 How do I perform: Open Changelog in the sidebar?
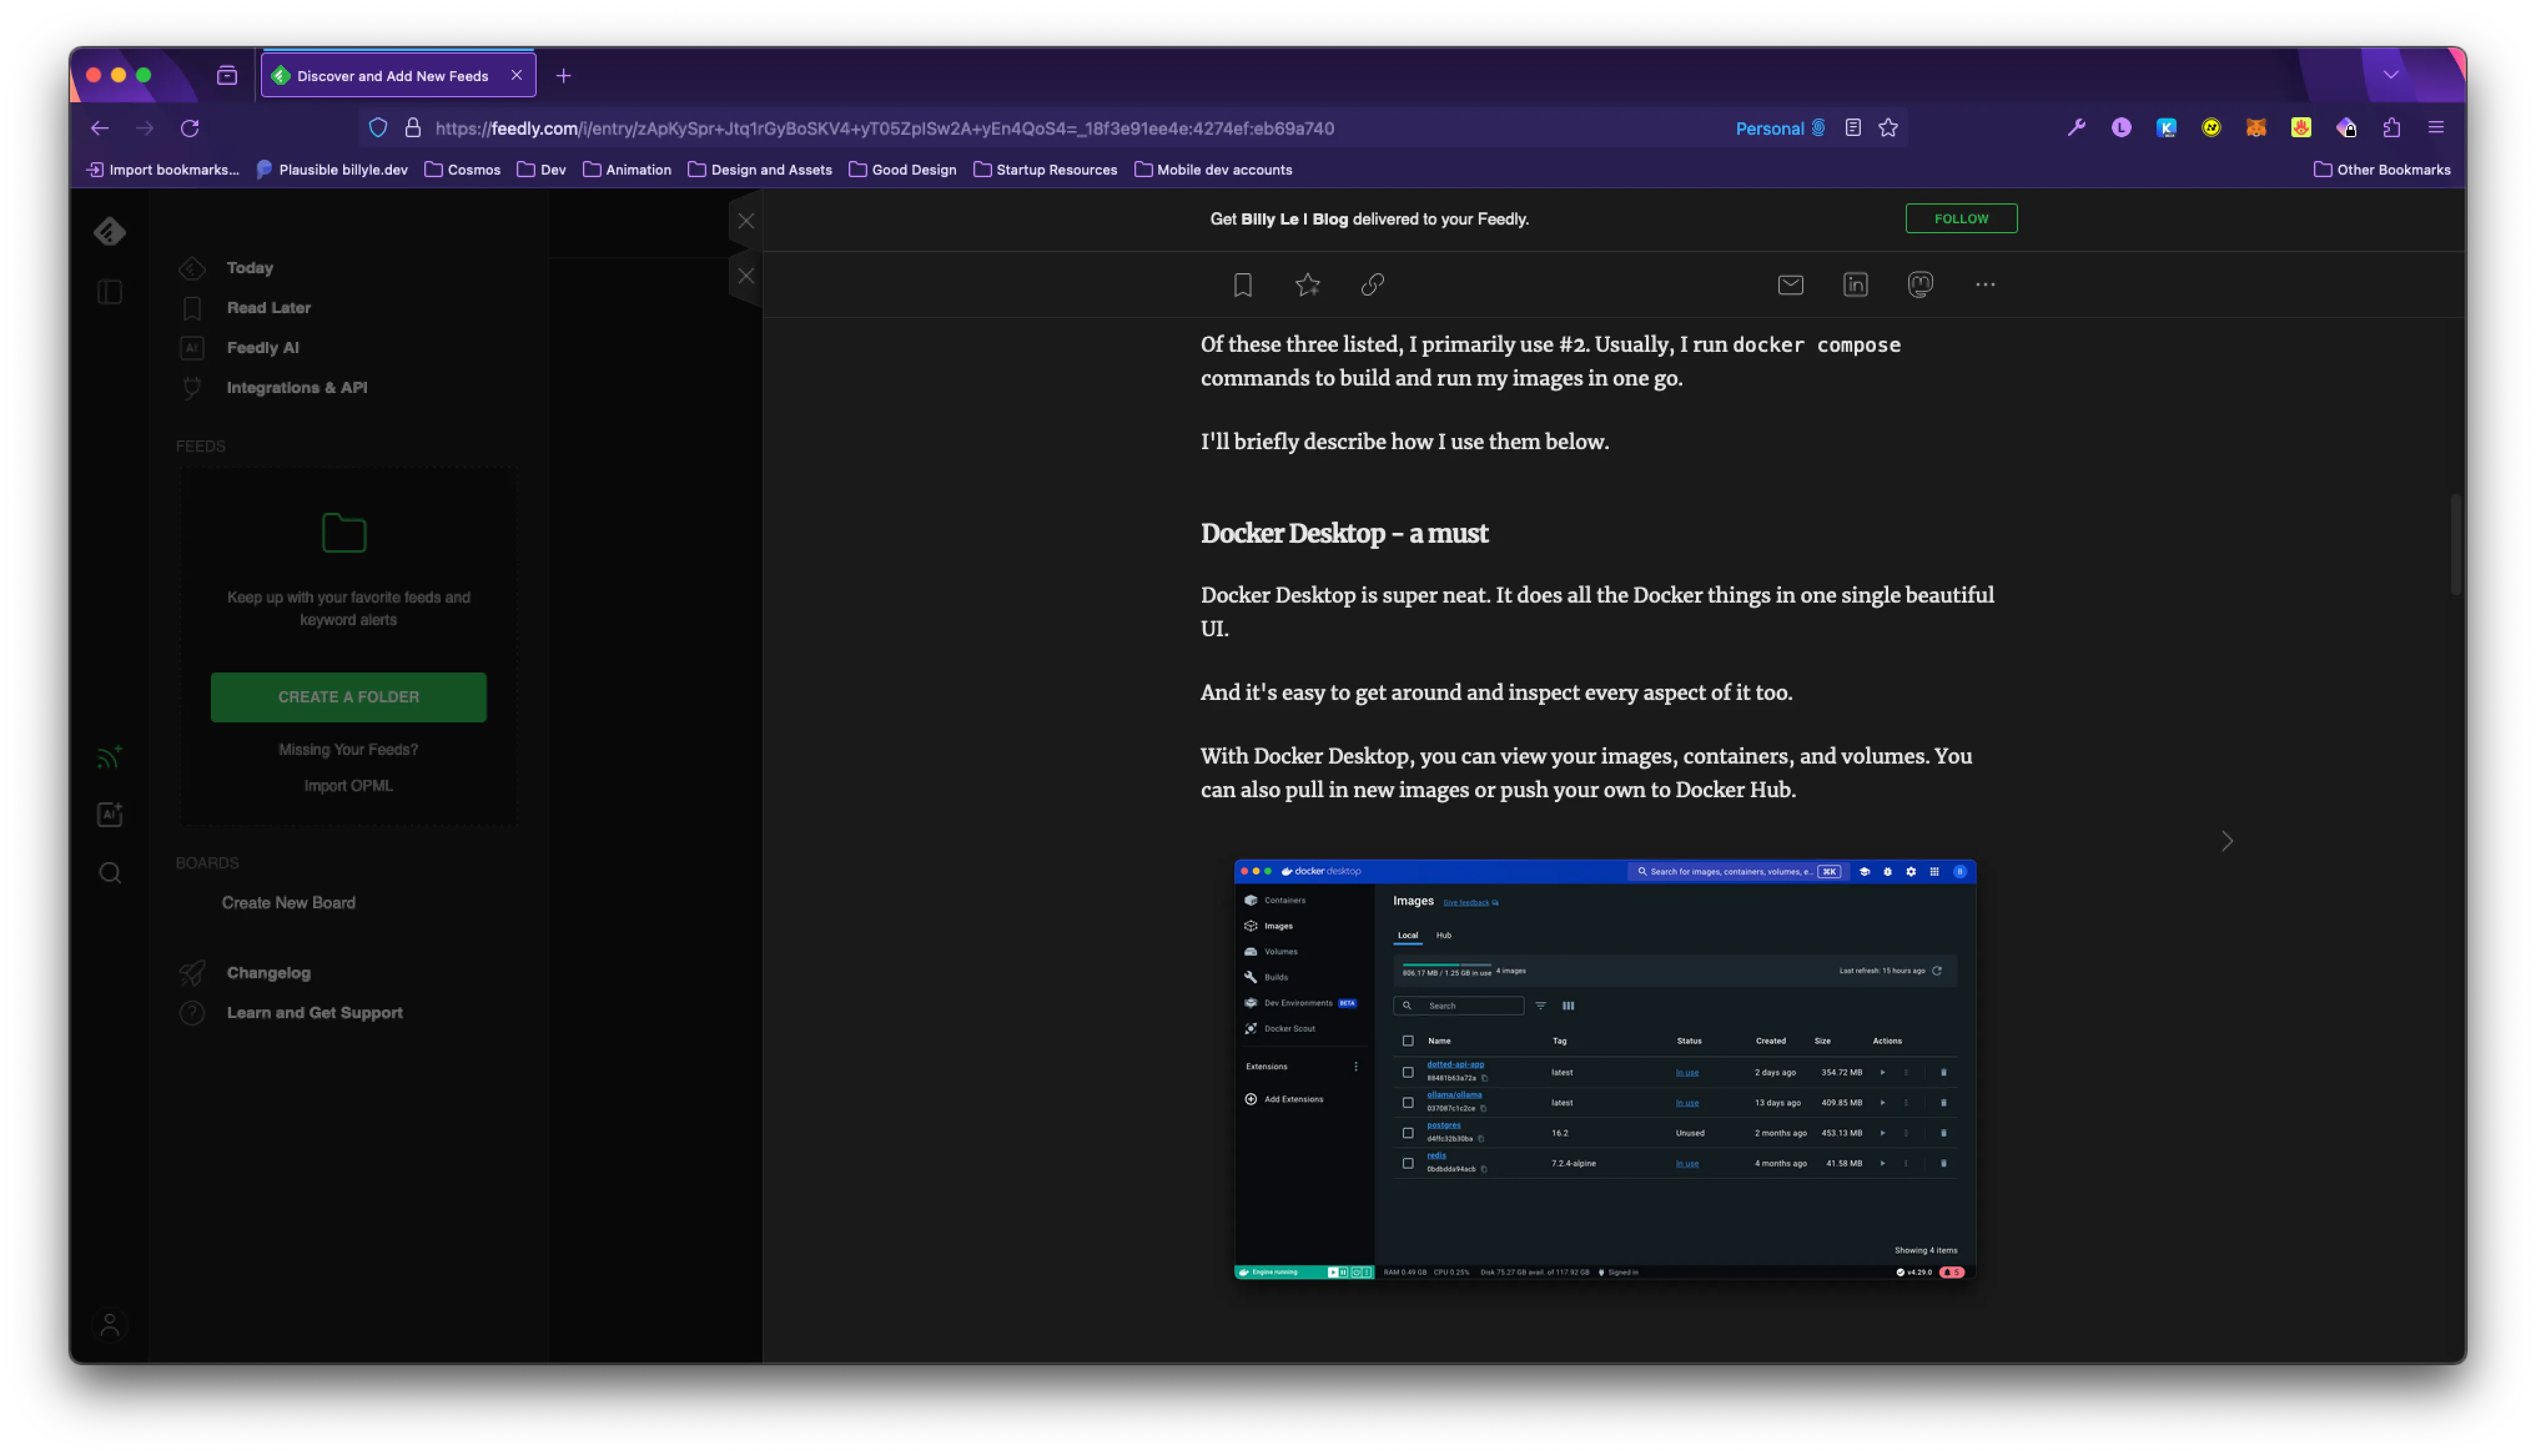[268, 973]
